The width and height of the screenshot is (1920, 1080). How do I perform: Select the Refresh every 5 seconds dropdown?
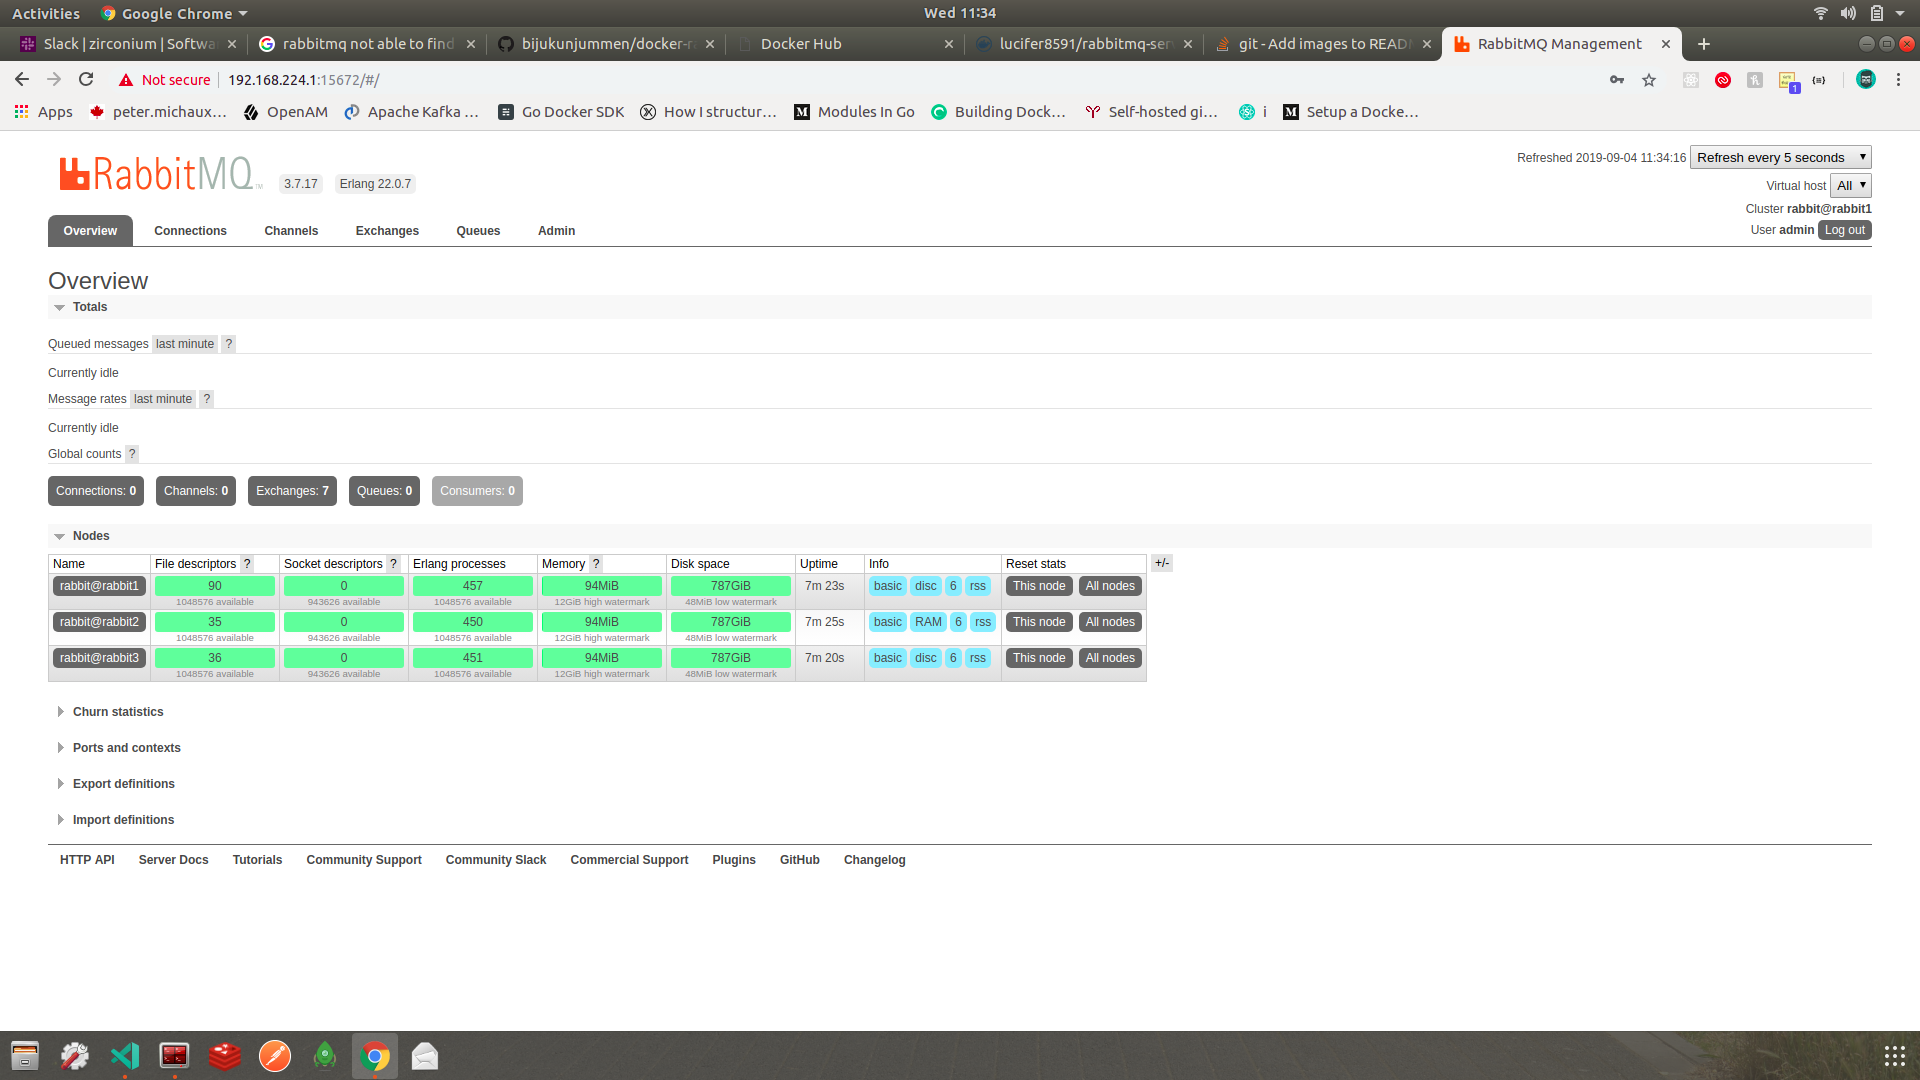point(1780,158)
